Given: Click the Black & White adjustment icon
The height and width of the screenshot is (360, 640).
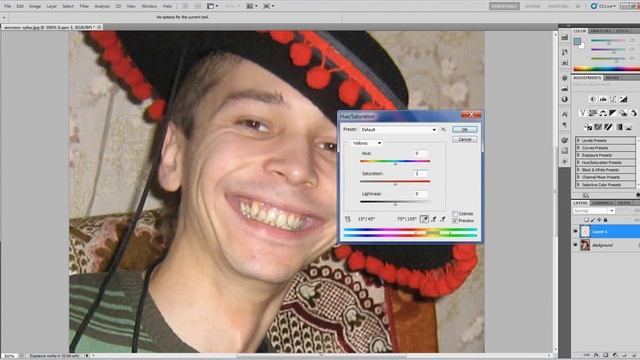Looking at the screenshot, I should click(x=613, y=113).
